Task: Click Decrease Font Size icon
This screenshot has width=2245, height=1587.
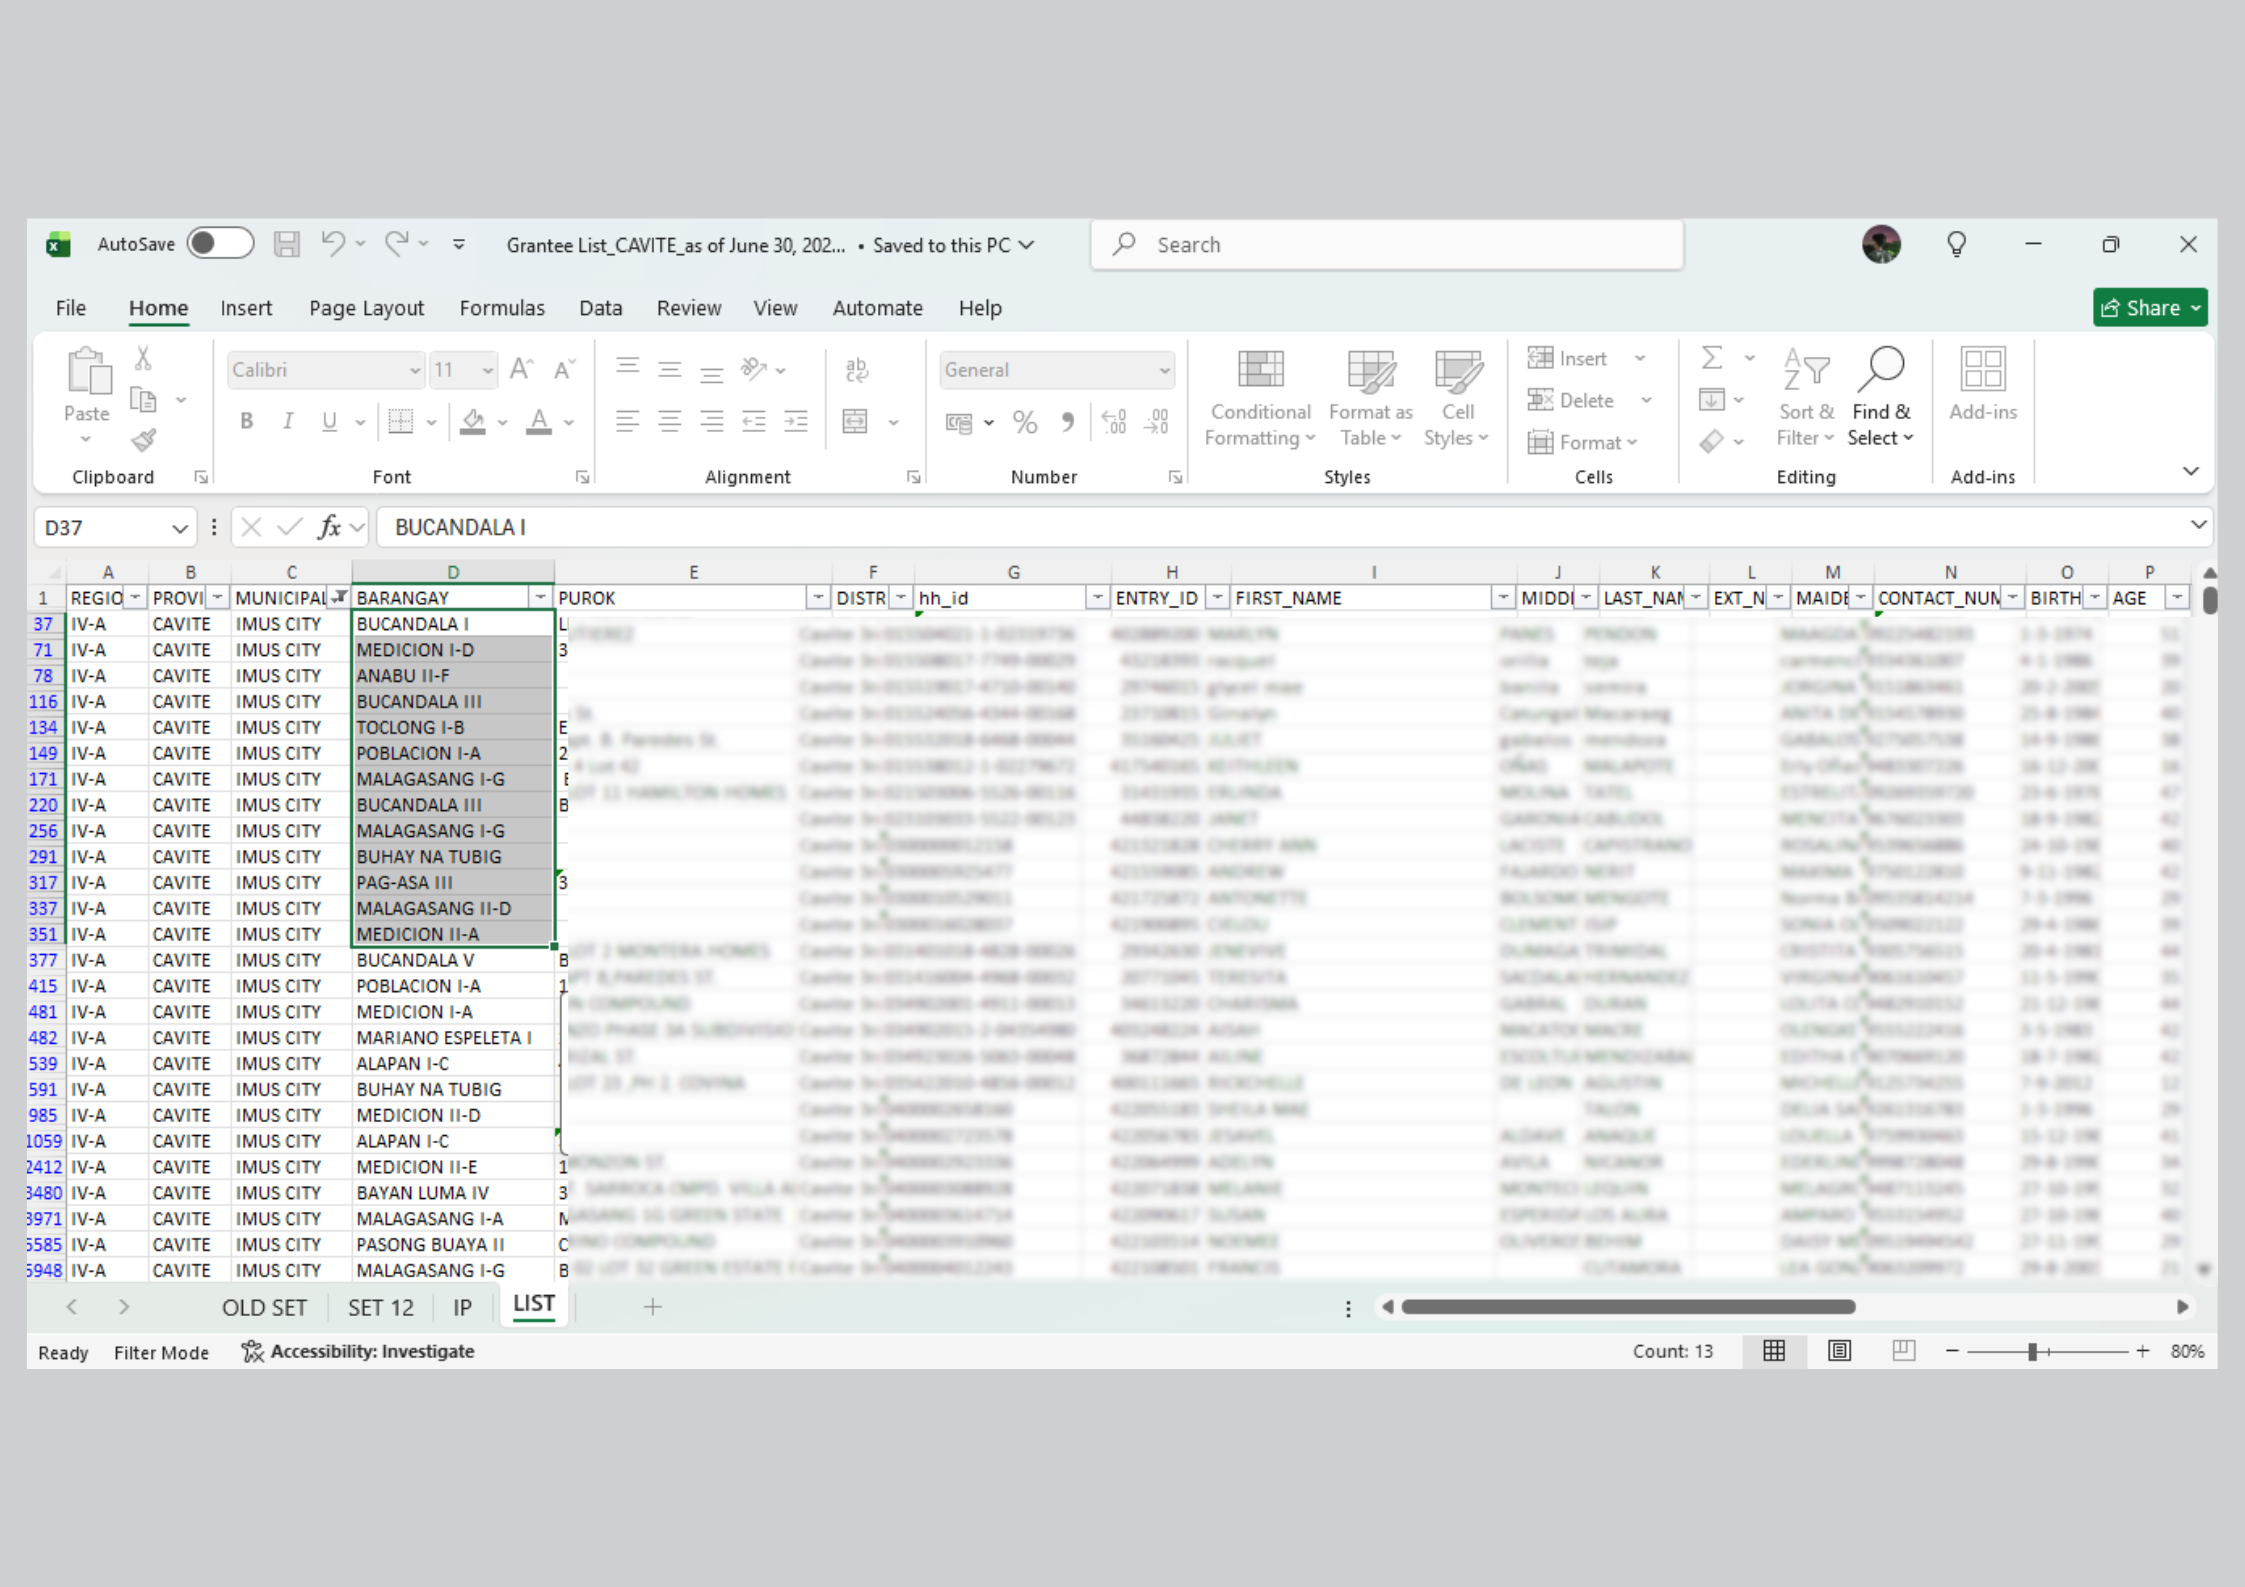Action: pos(565,370)
